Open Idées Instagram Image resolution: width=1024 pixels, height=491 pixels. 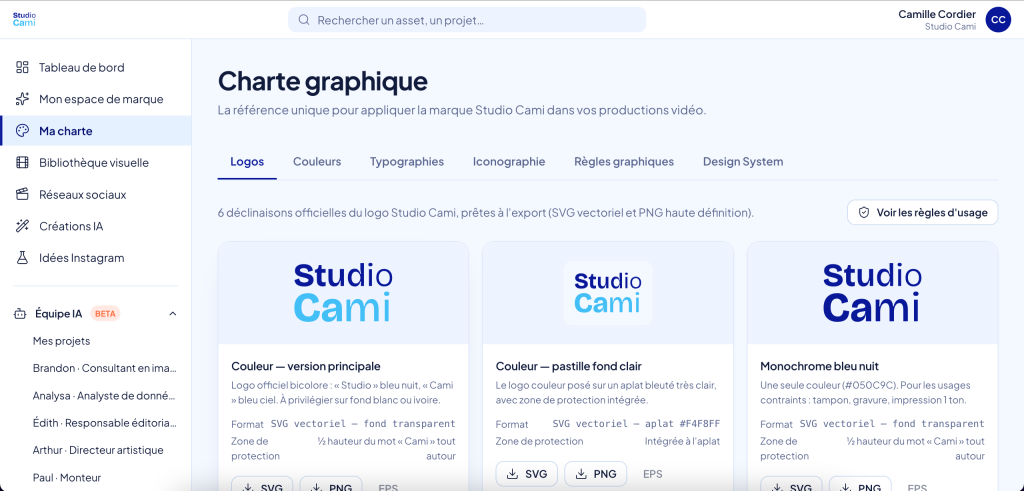point(95,258)
